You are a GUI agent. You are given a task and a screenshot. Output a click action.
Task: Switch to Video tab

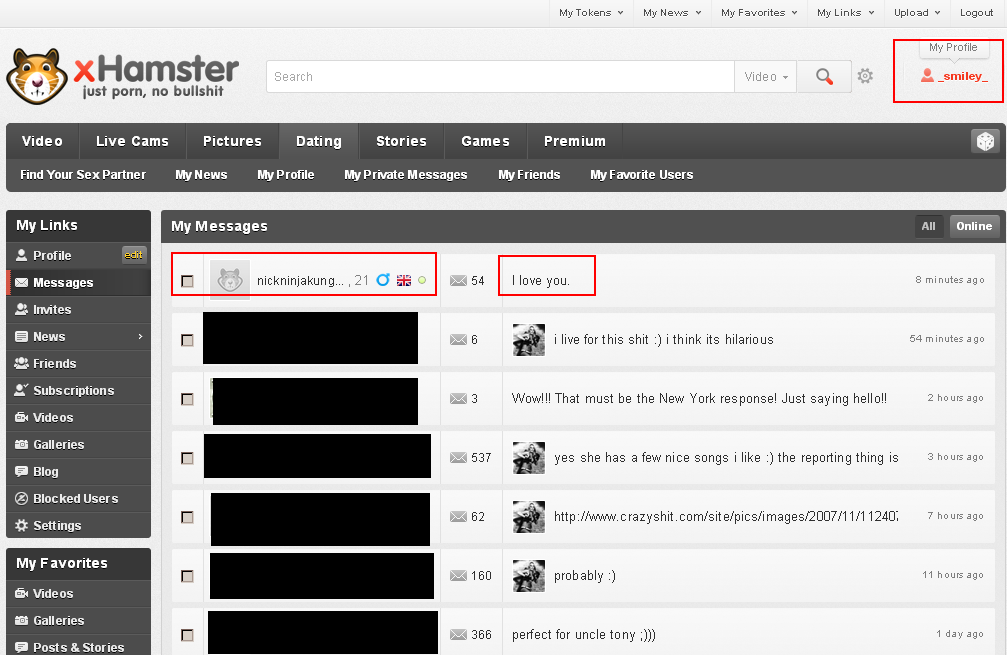pos(42,141)
